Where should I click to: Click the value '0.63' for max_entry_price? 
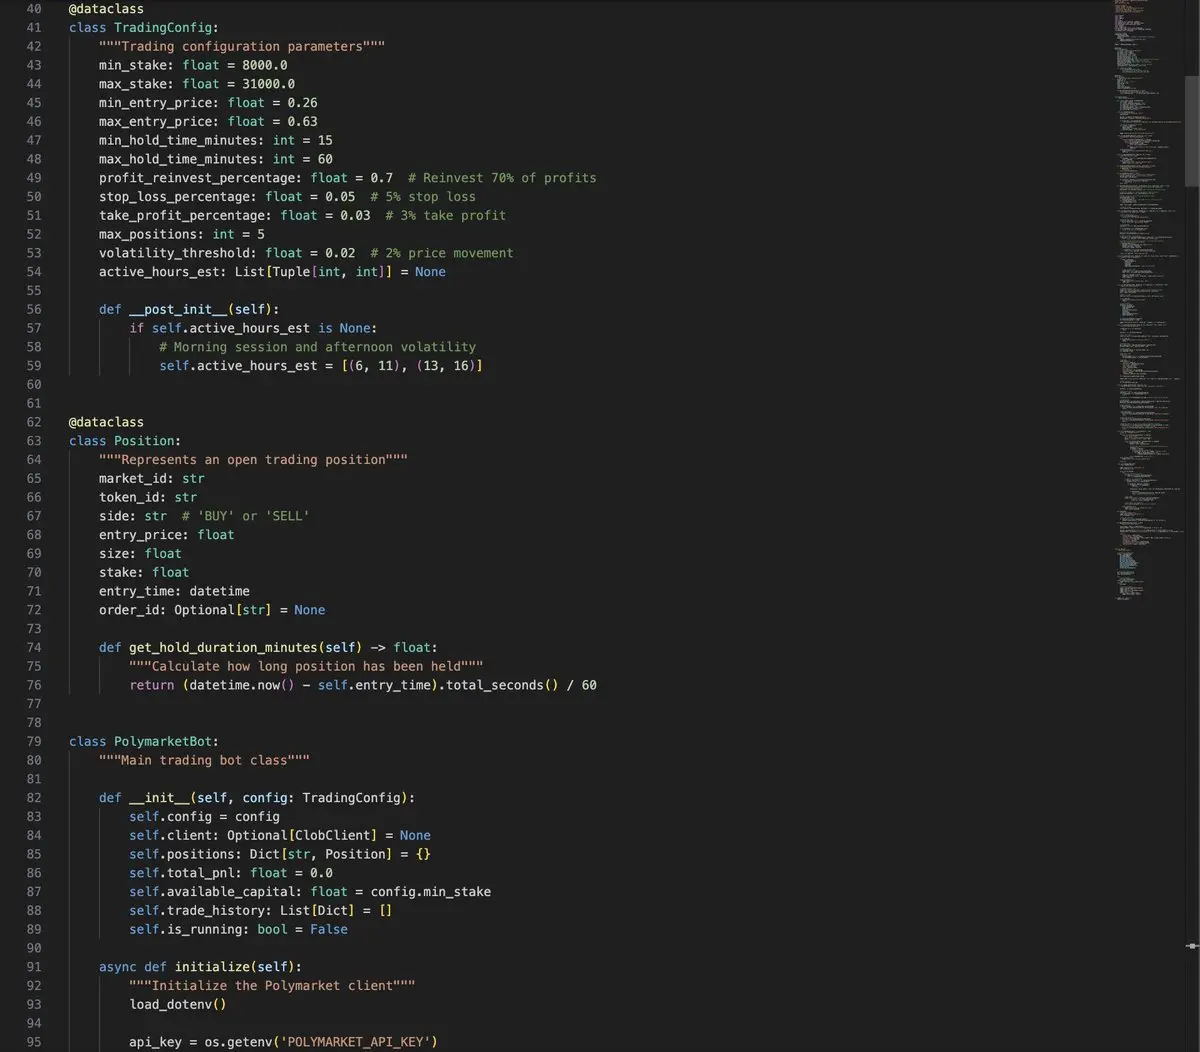pyautogui.click(x=302, y=121)
